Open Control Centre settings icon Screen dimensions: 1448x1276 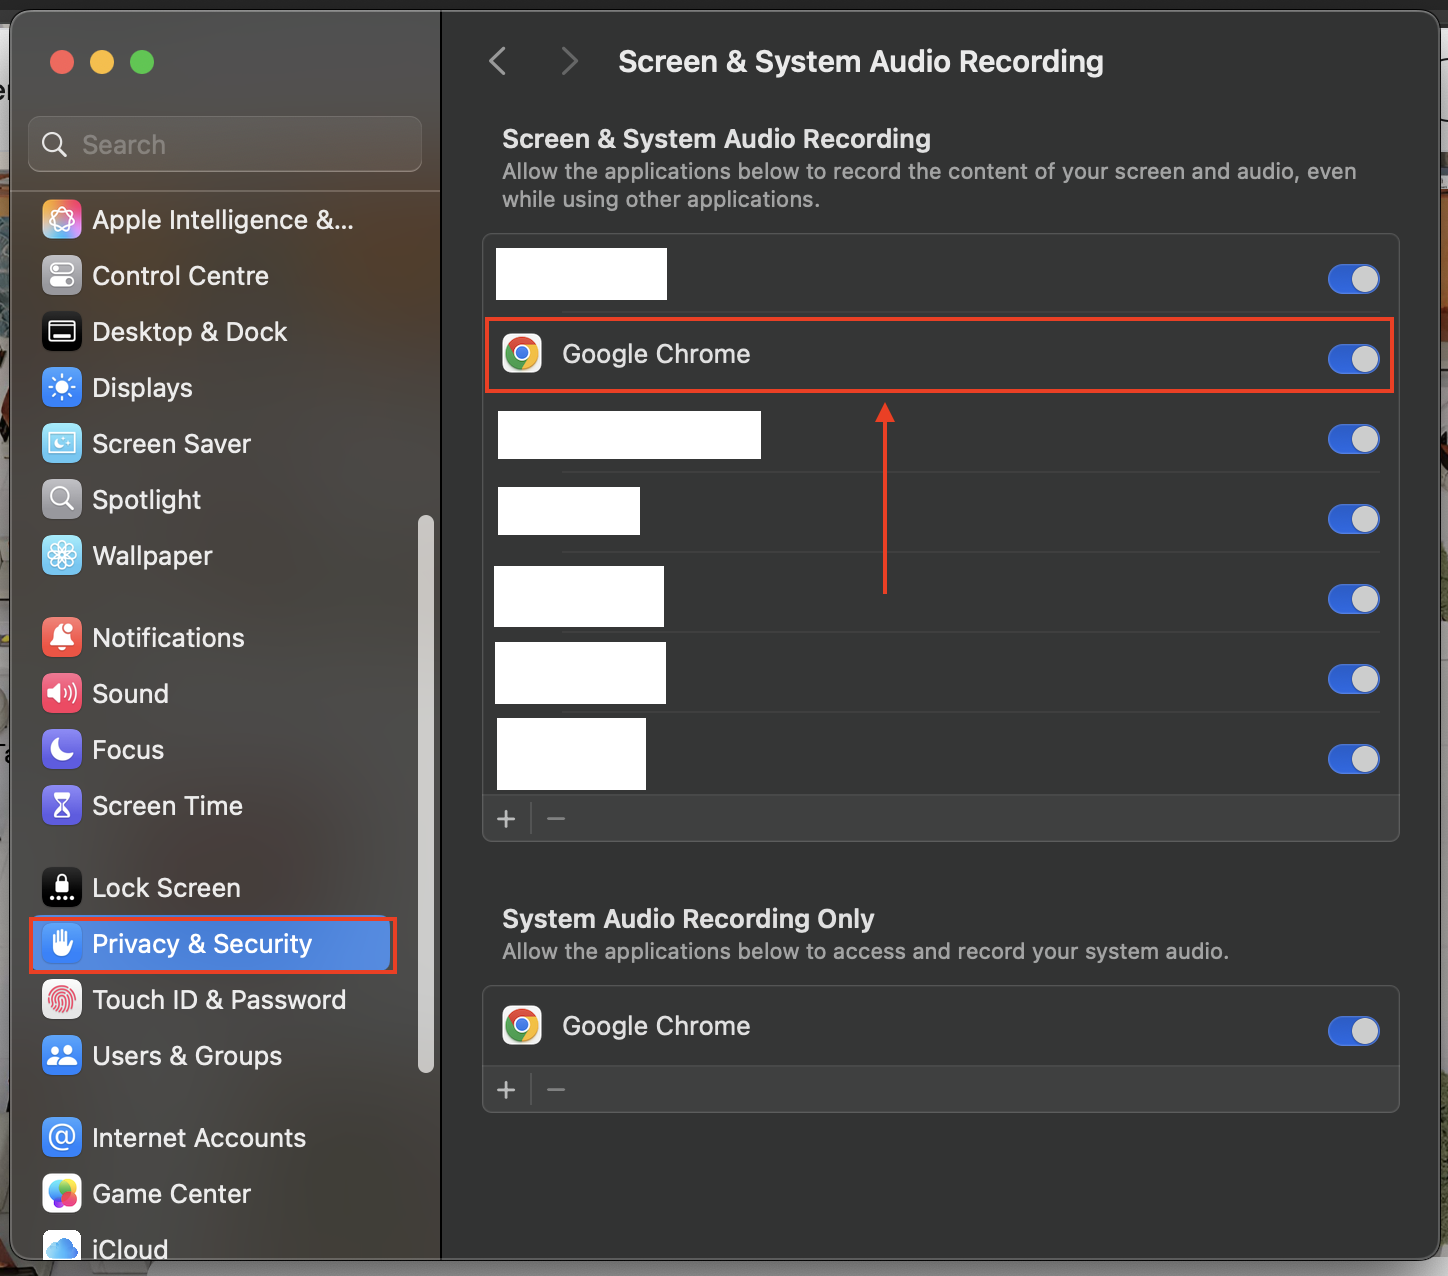tap(62, 276)
